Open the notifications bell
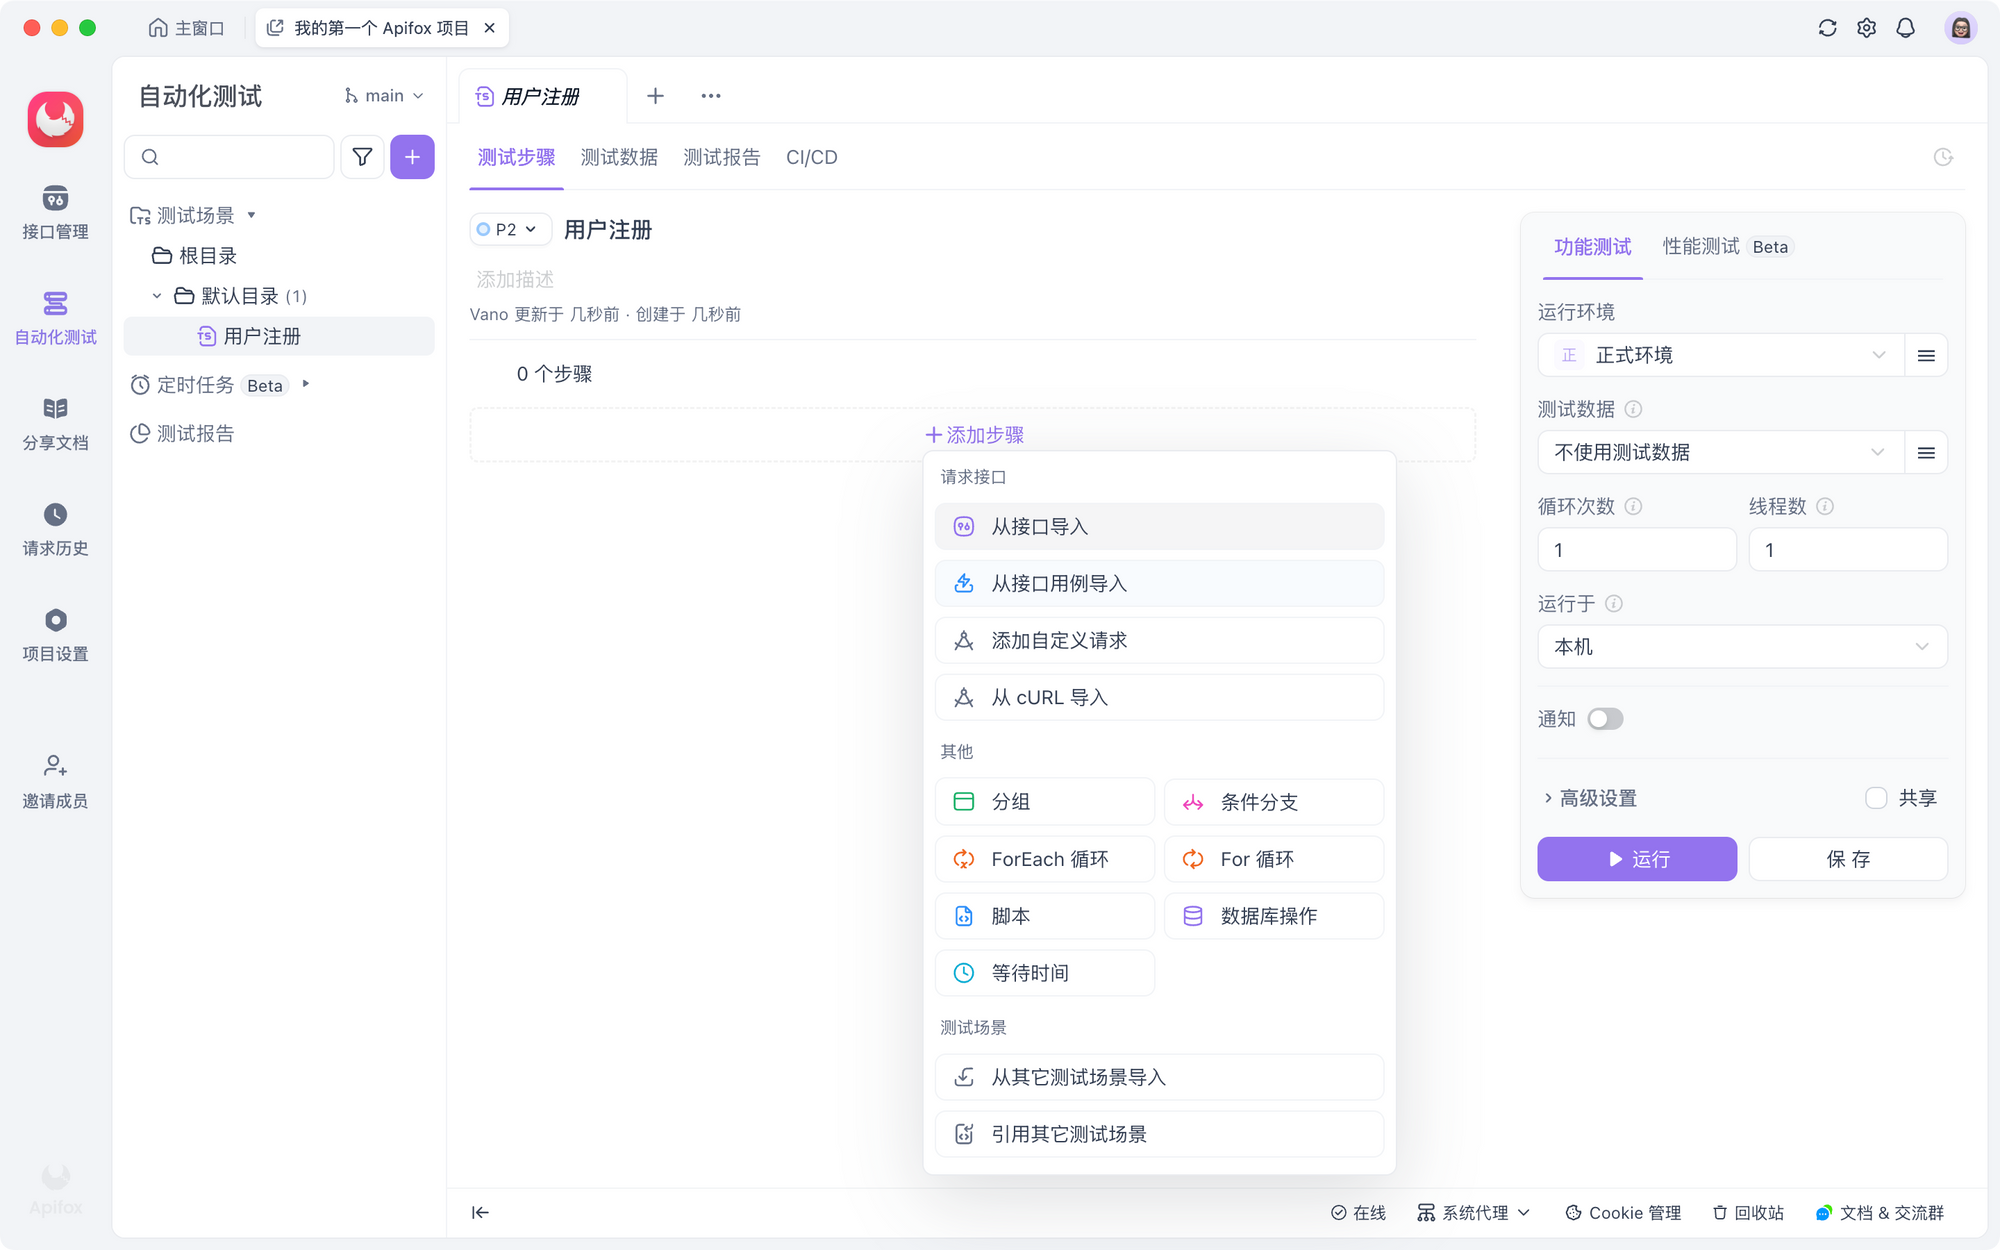The height and width of the screenshot is (1250, 2000). 1905,28
